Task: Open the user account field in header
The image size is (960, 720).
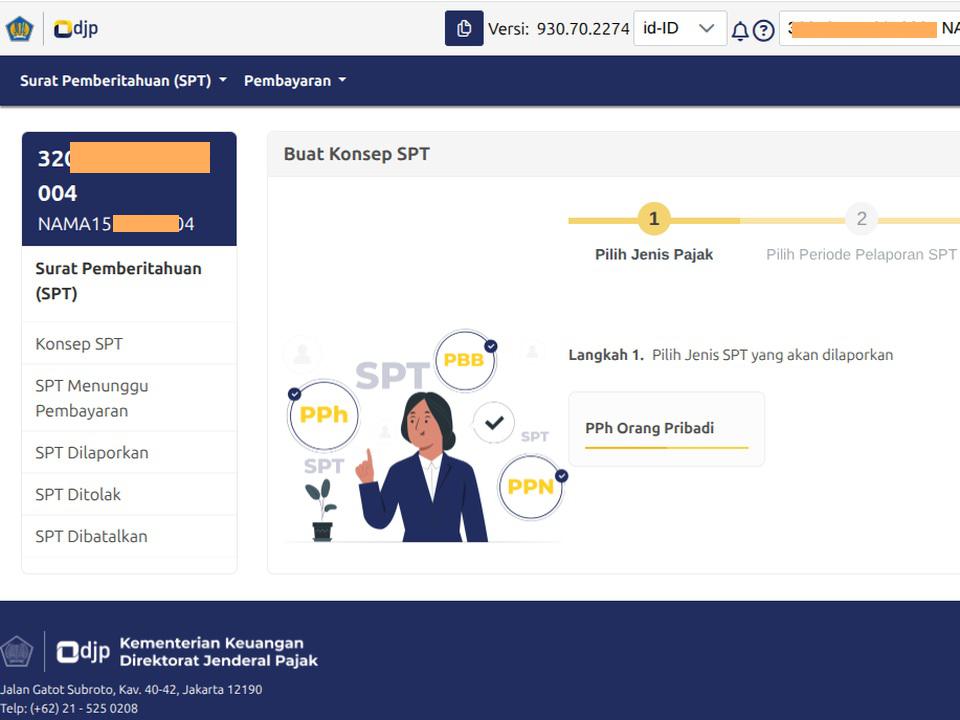Action: tap(869, 28)
